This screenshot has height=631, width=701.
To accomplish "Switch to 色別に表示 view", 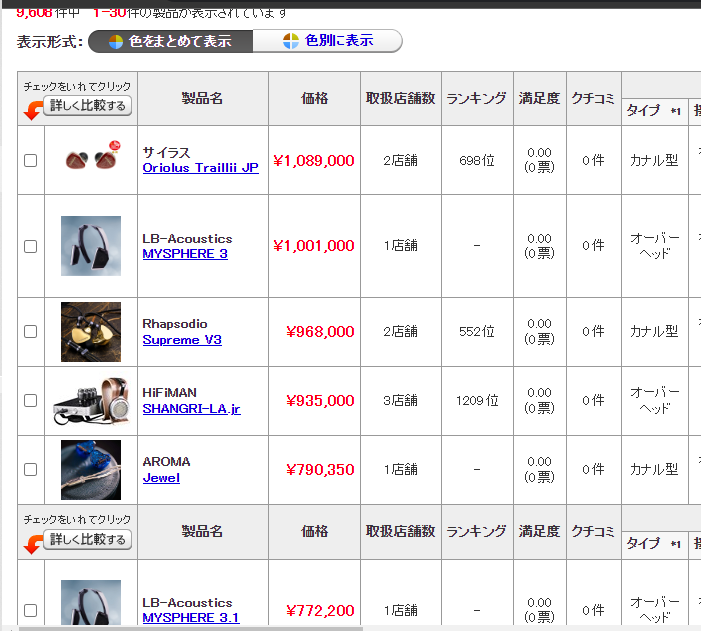I will [x=328, y=41].
